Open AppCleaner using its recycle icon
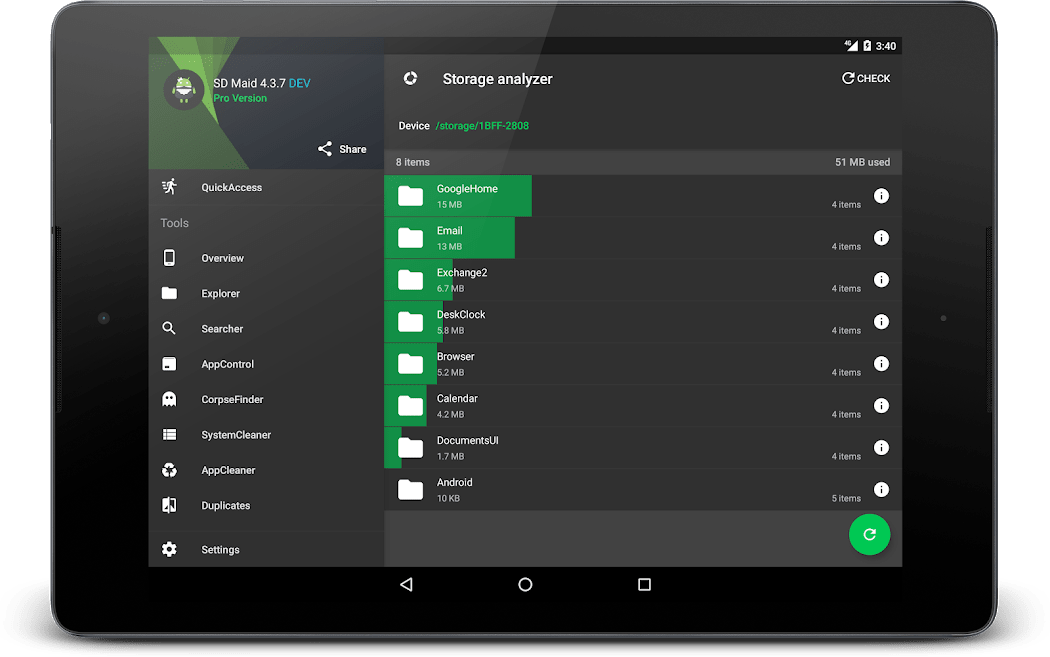 tap(171, 469)
